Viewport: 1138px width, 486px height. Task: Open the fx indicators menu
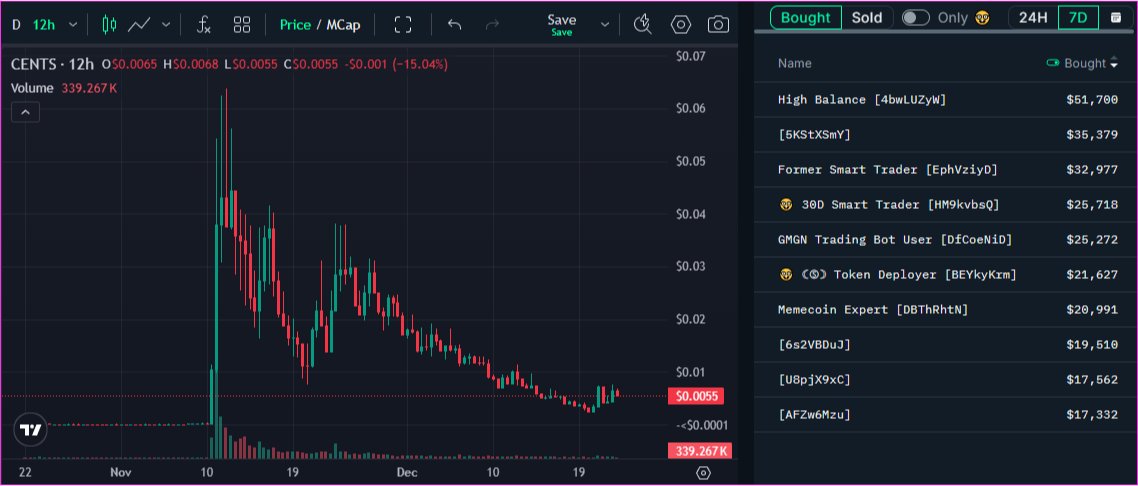tap(204, 25)
